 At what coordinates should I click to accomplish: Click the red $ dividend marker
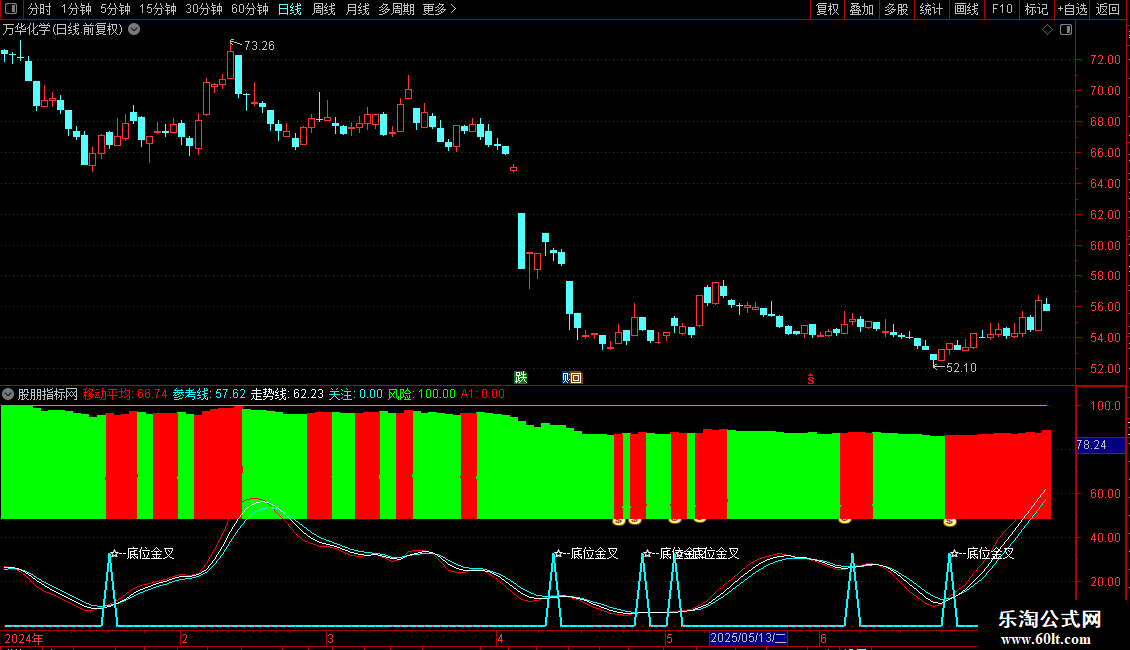811,379
